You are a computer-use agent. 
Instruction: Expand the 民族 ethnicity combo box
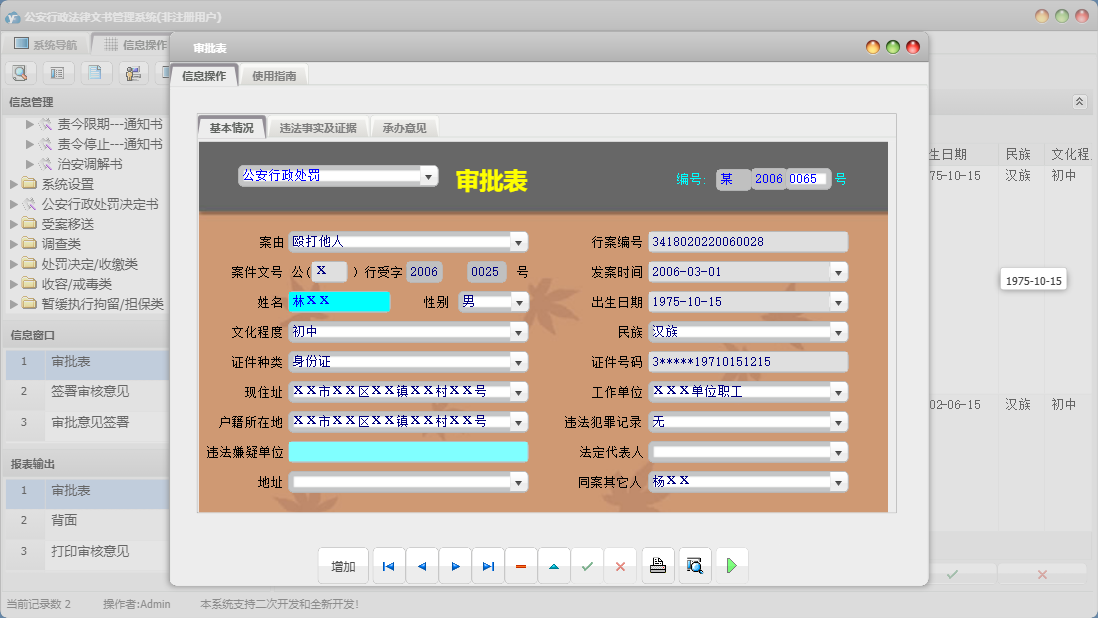point(841,331)
